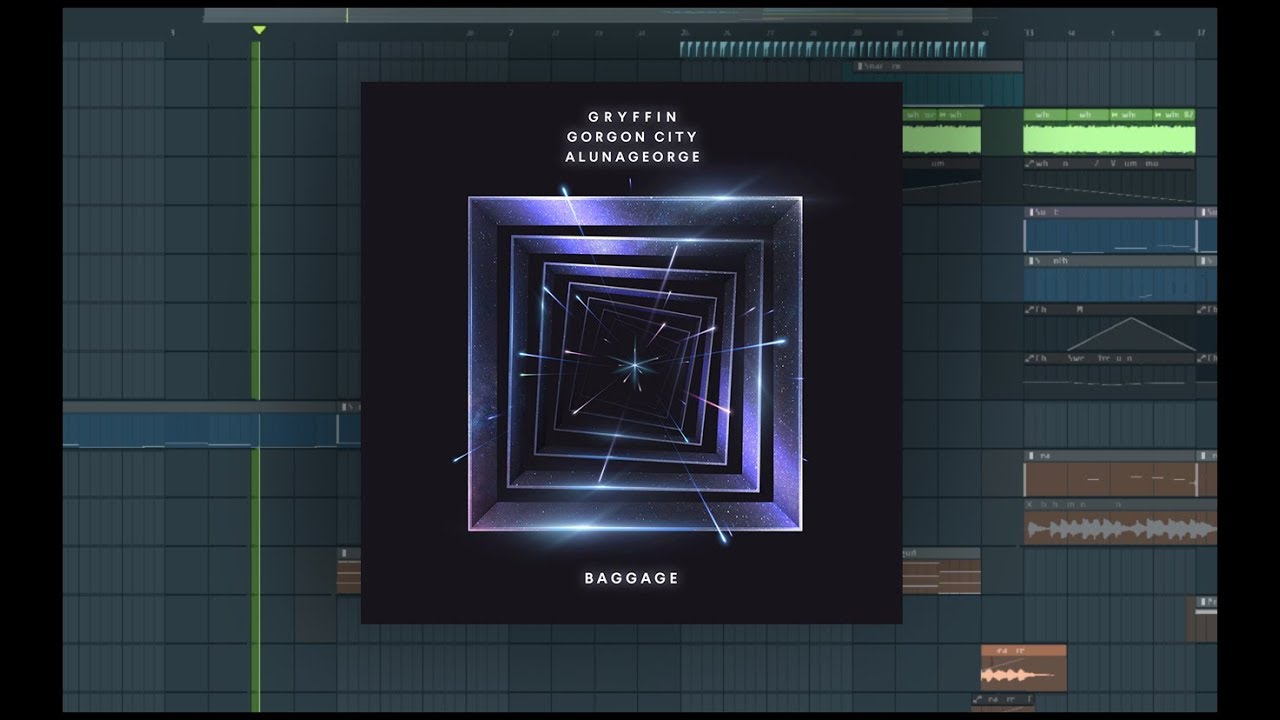Click the green playhead marker triangle
This screenshot has width=1280, height=720.
(259, 31)
